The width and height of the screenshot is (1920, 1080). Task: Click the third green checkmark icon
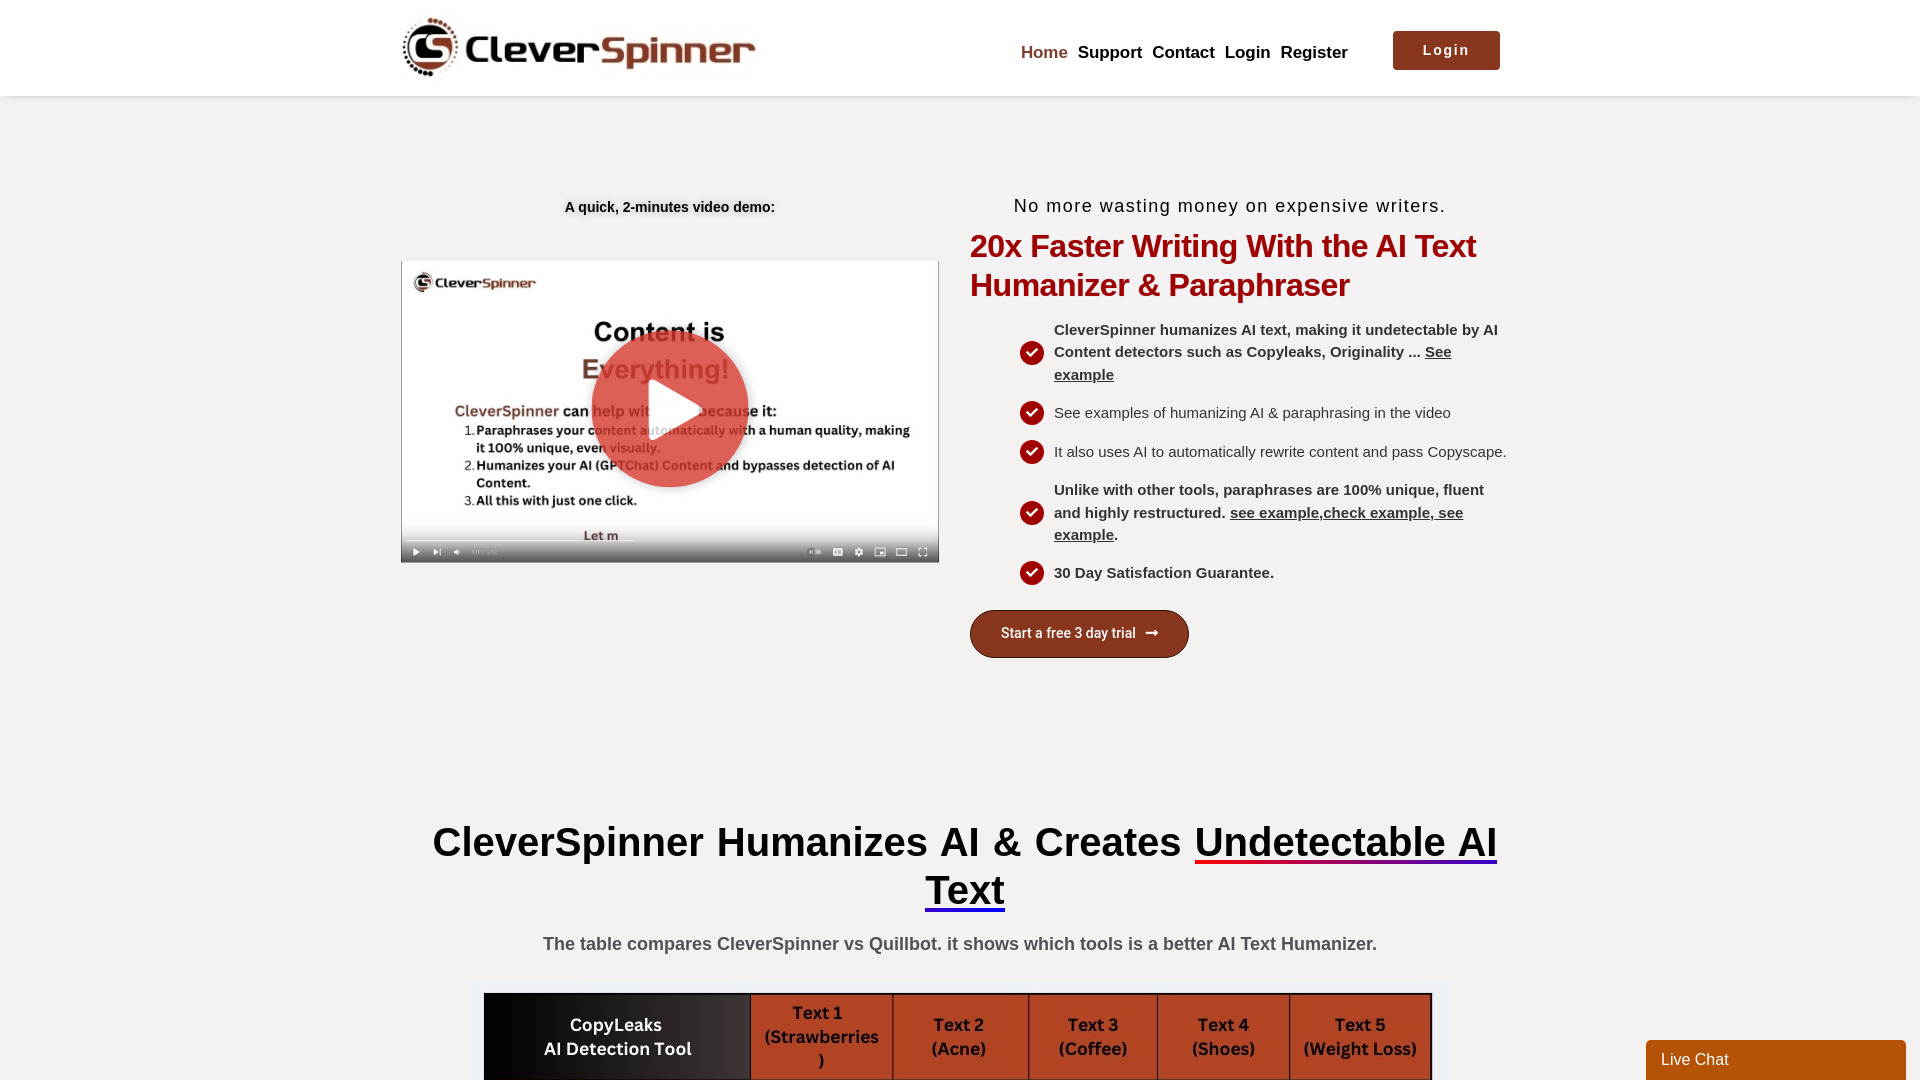(1031, 451)
